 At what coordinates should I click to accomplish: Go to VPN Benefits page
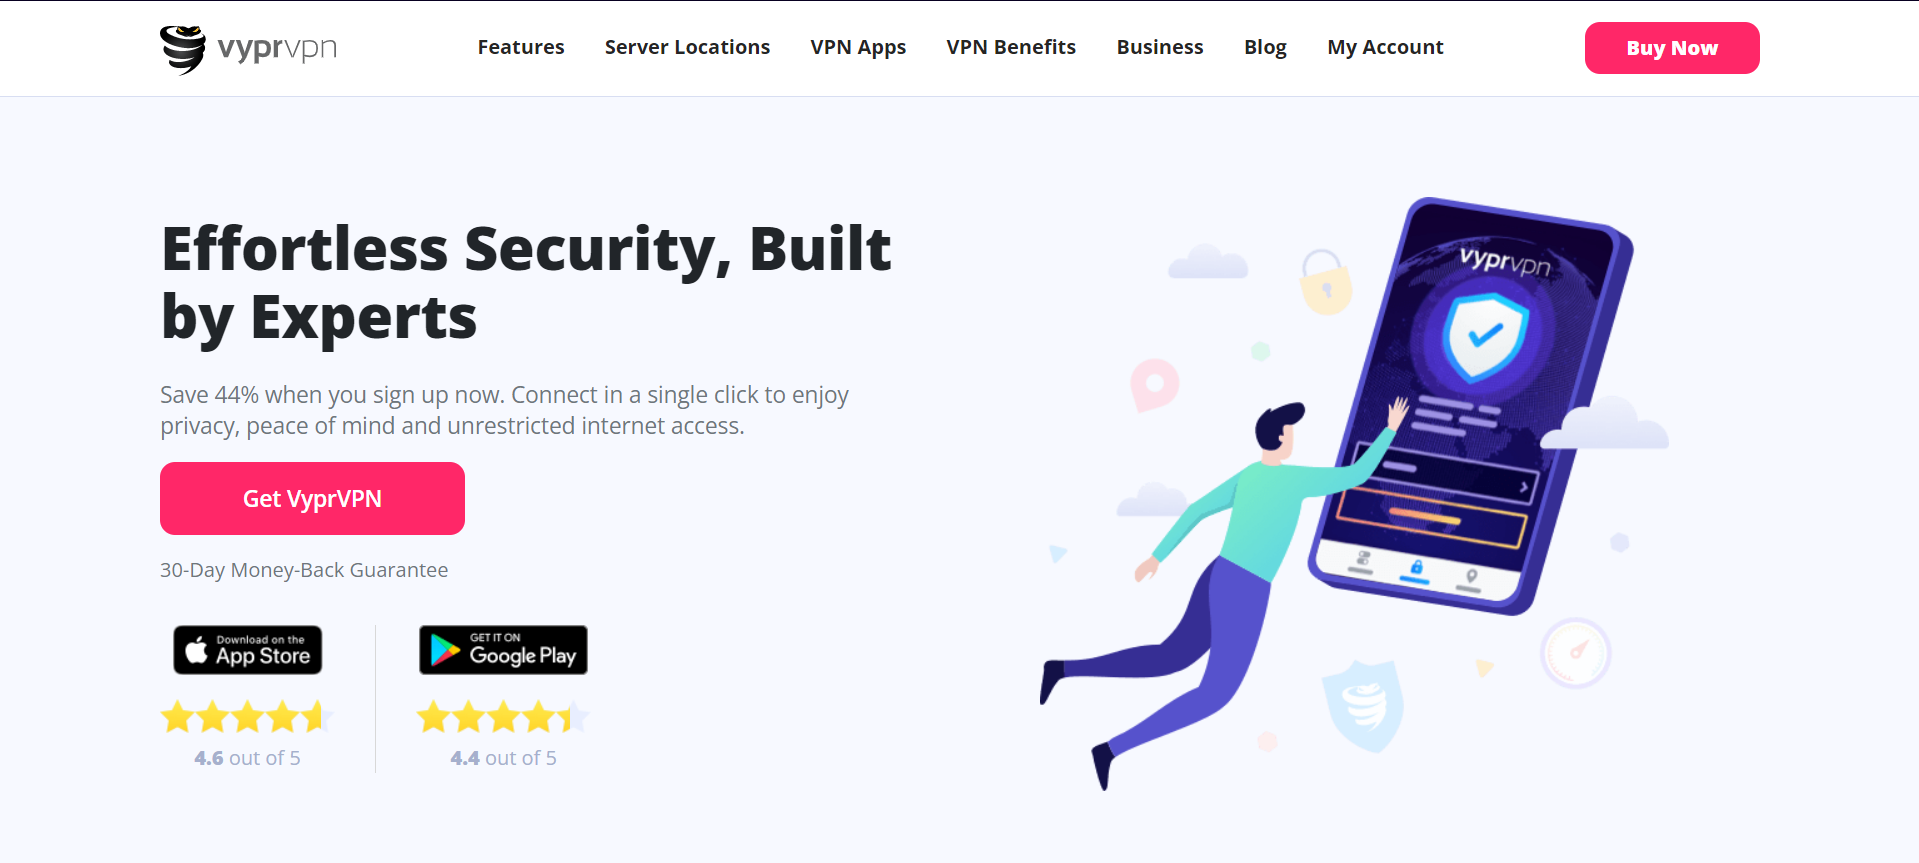1011,47
